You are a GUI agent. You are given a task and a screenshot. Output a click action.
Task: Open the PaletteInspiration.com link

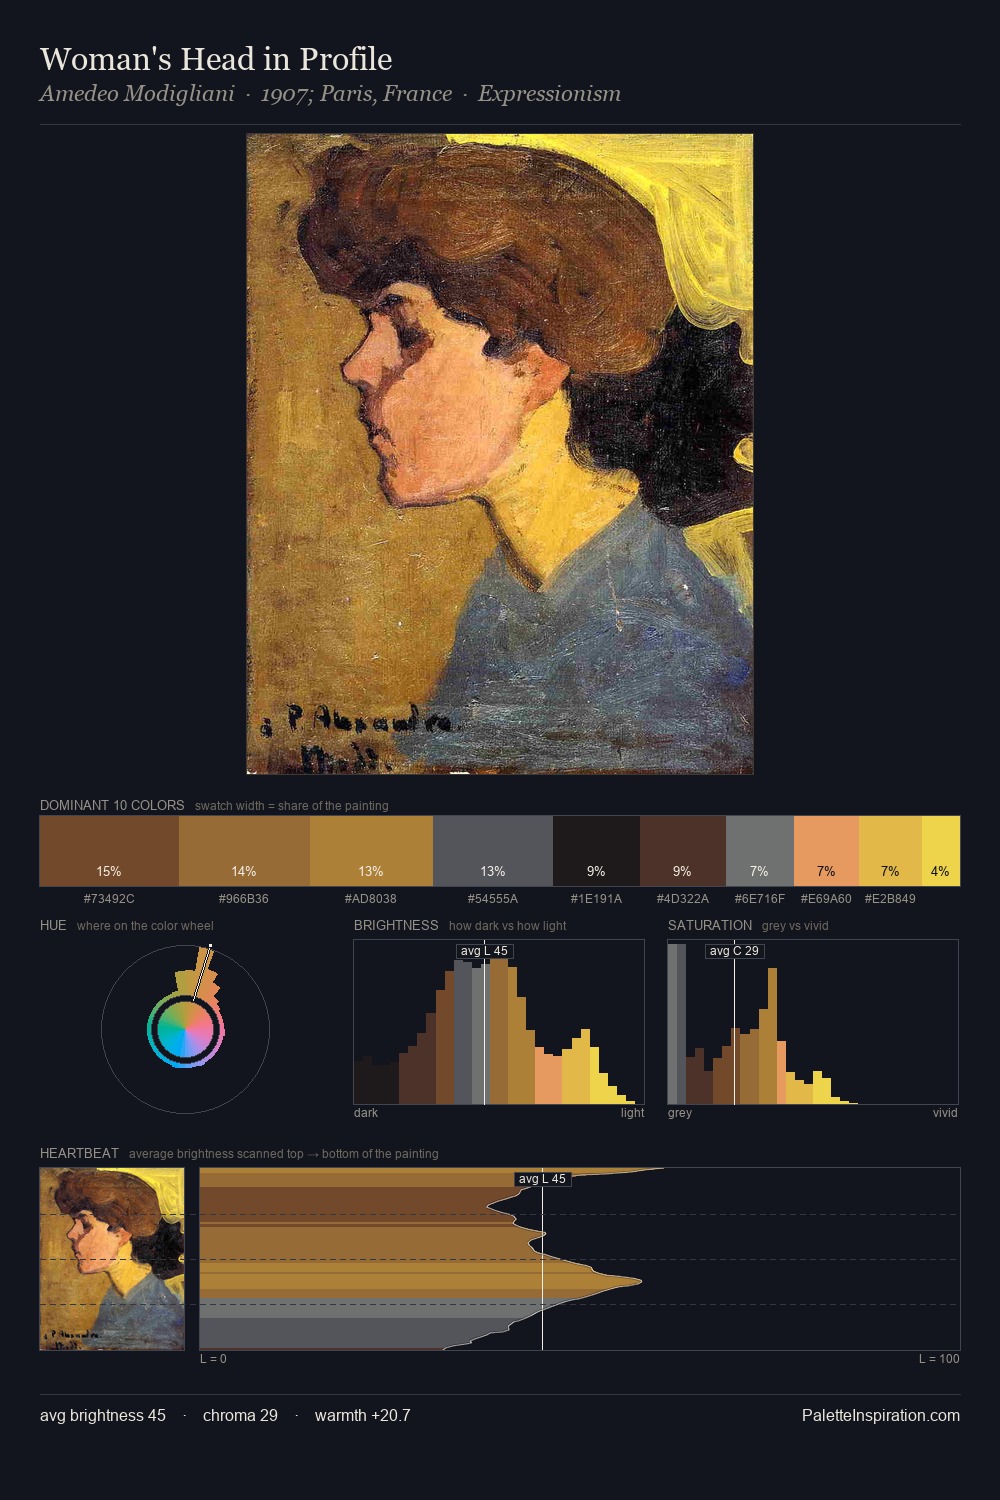point(881,1415)
